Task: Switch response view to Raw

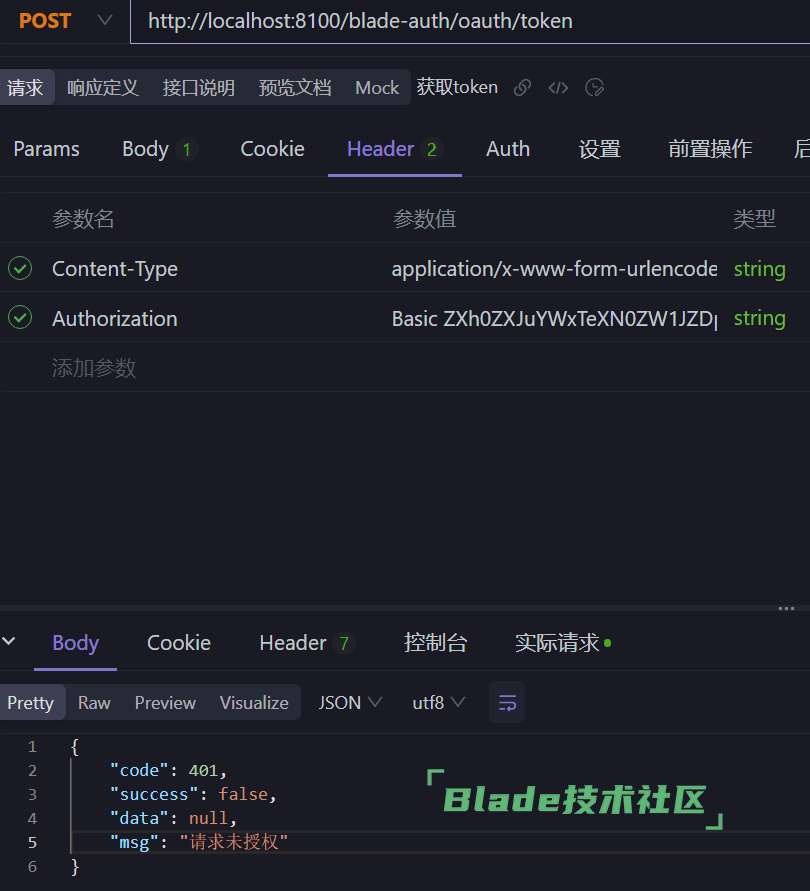Action: pos(93,702)
